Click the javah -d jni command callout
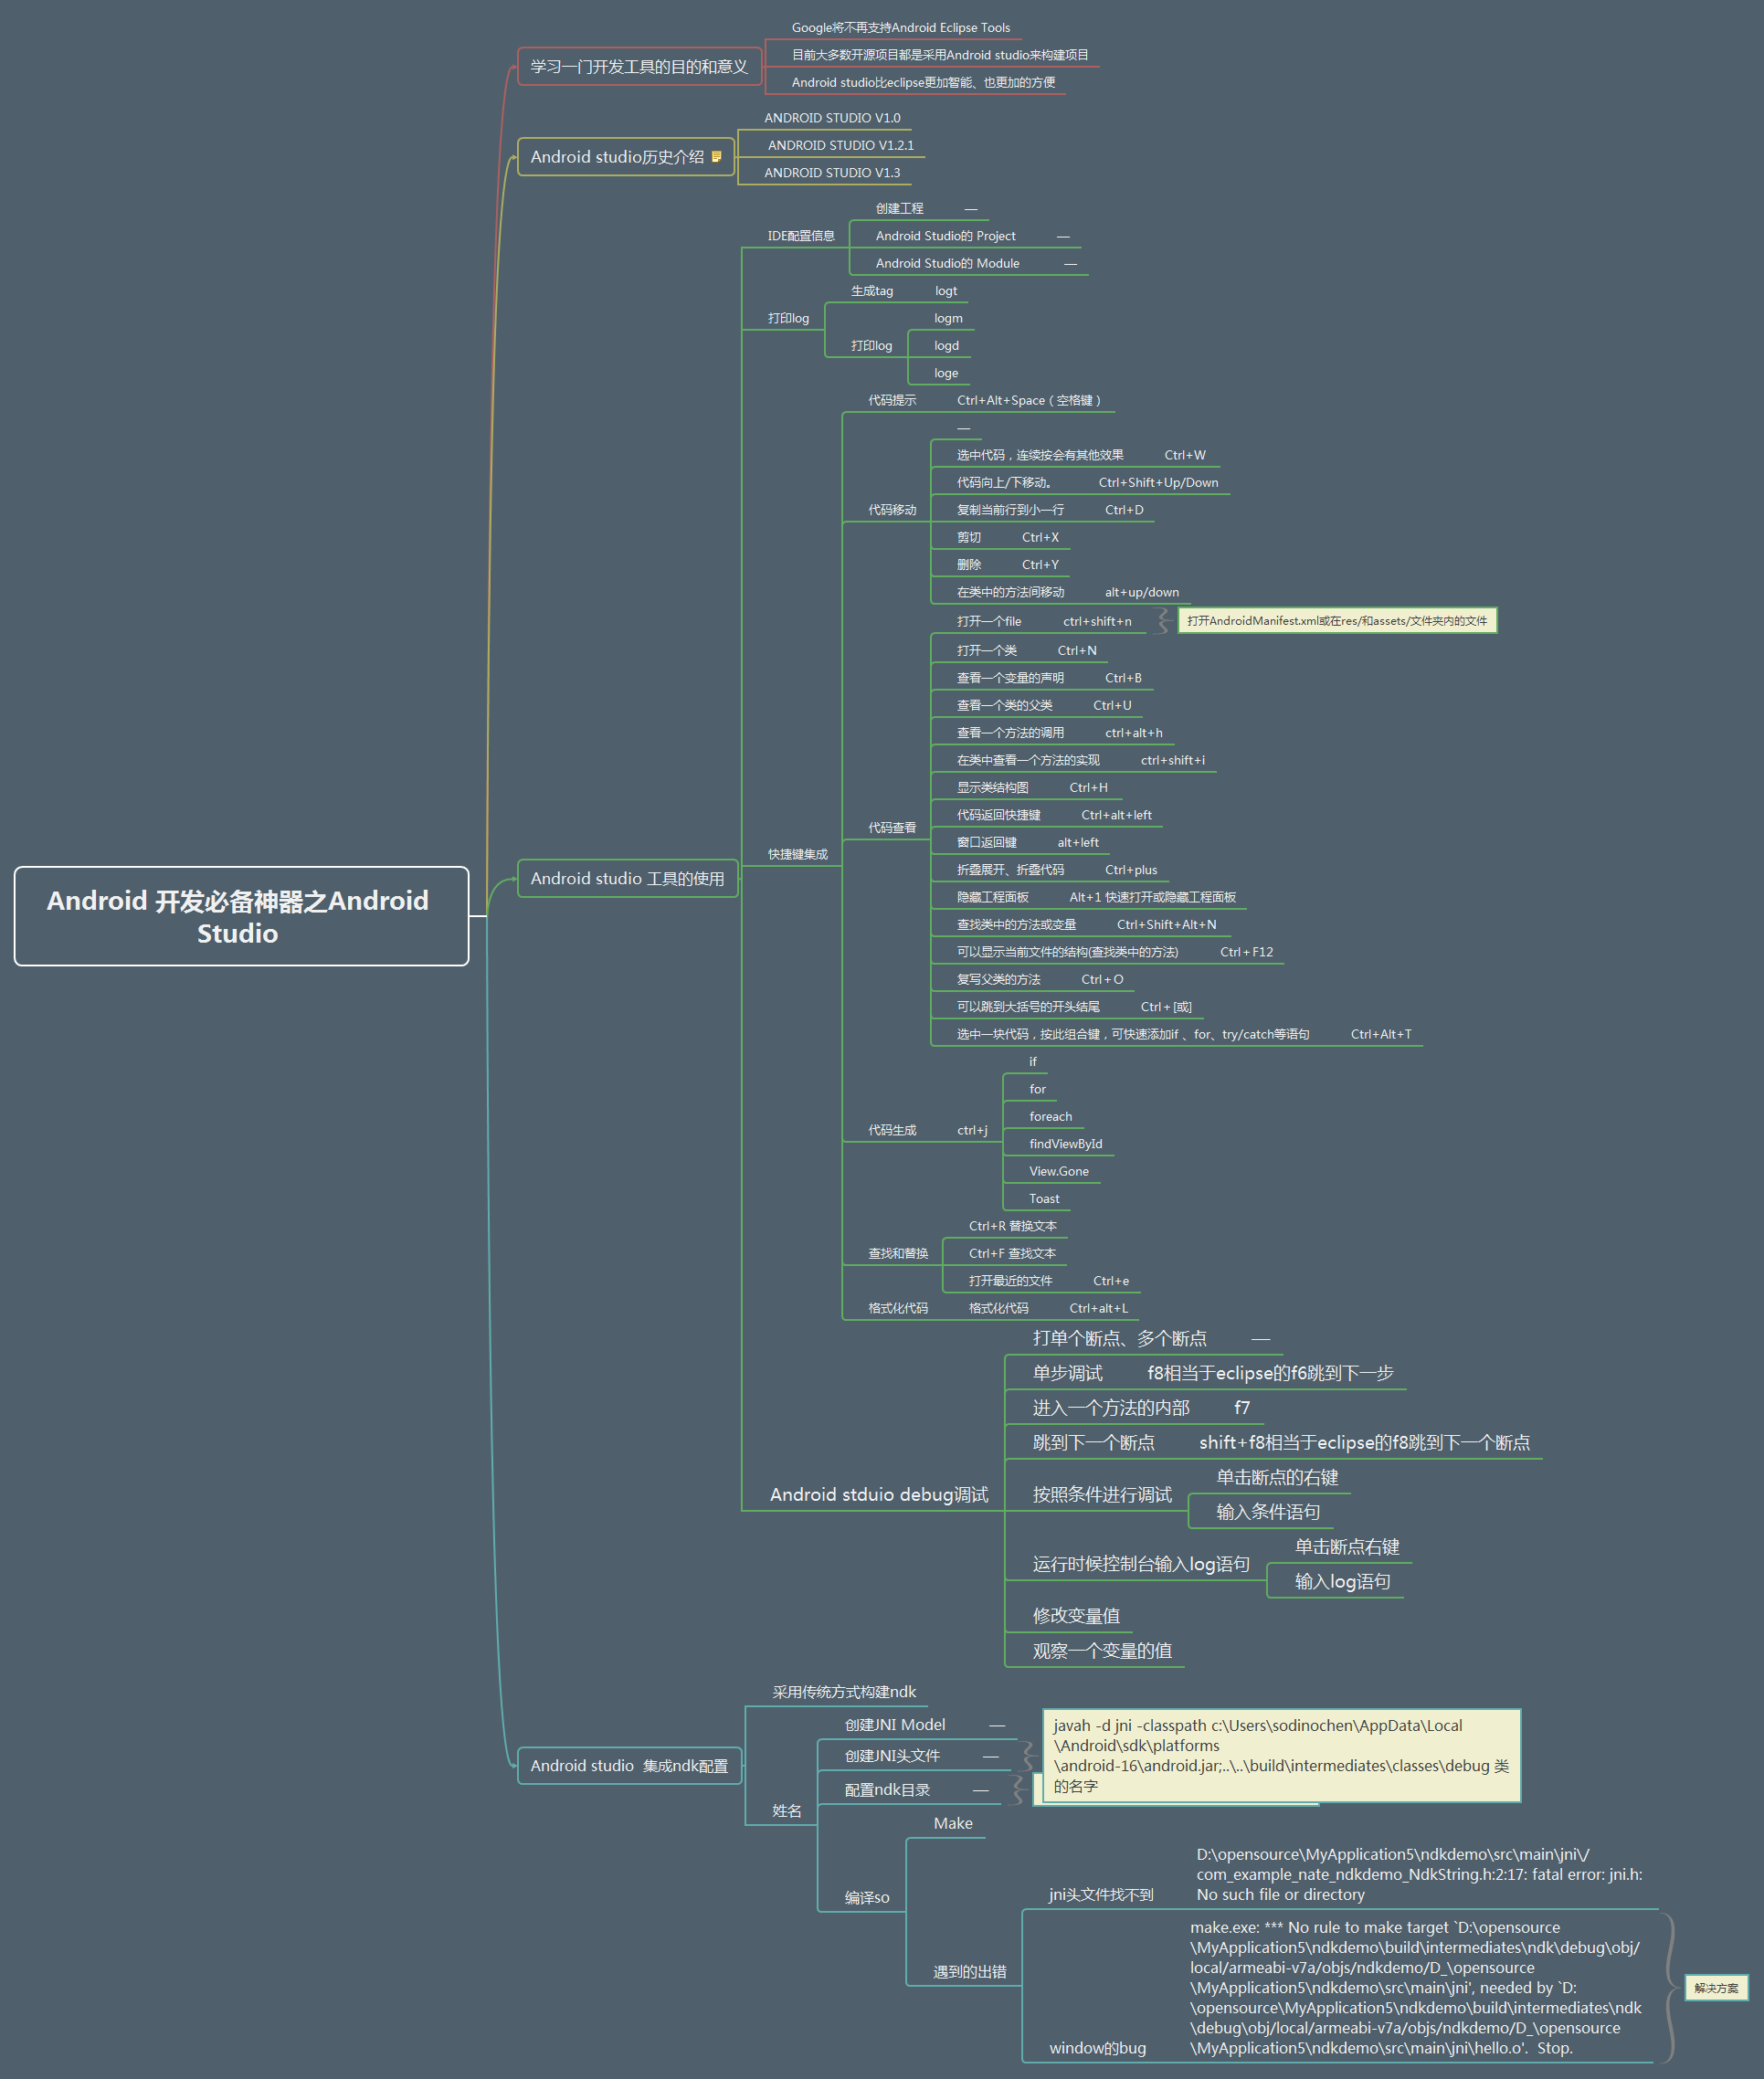 pyautogui.click(x=1281, y=1756)
